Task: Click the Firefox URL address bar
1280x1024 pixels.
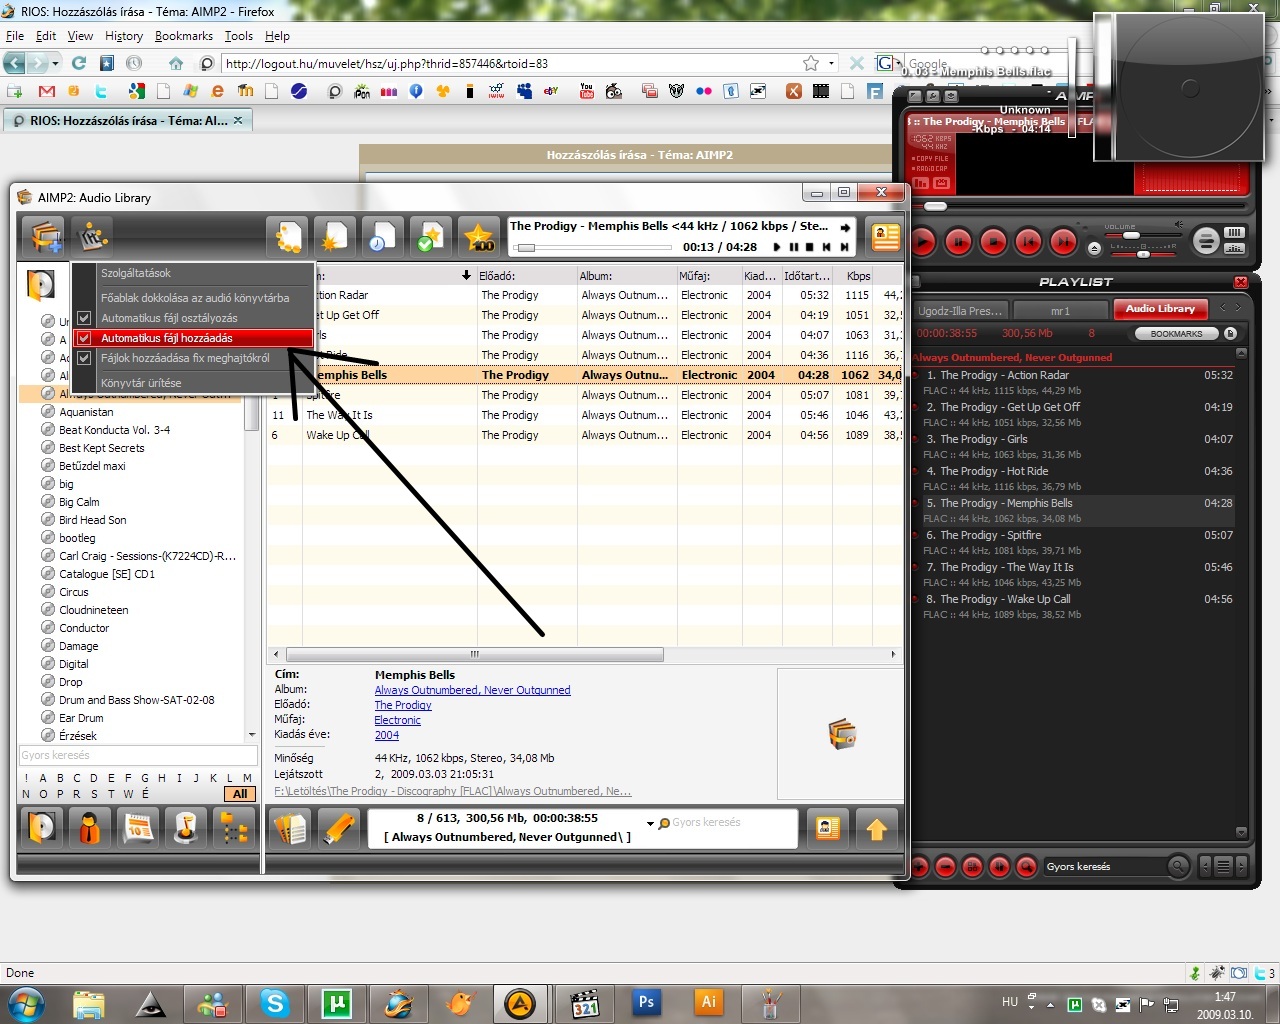Action: pyautogui.click(x=510, y=63)
